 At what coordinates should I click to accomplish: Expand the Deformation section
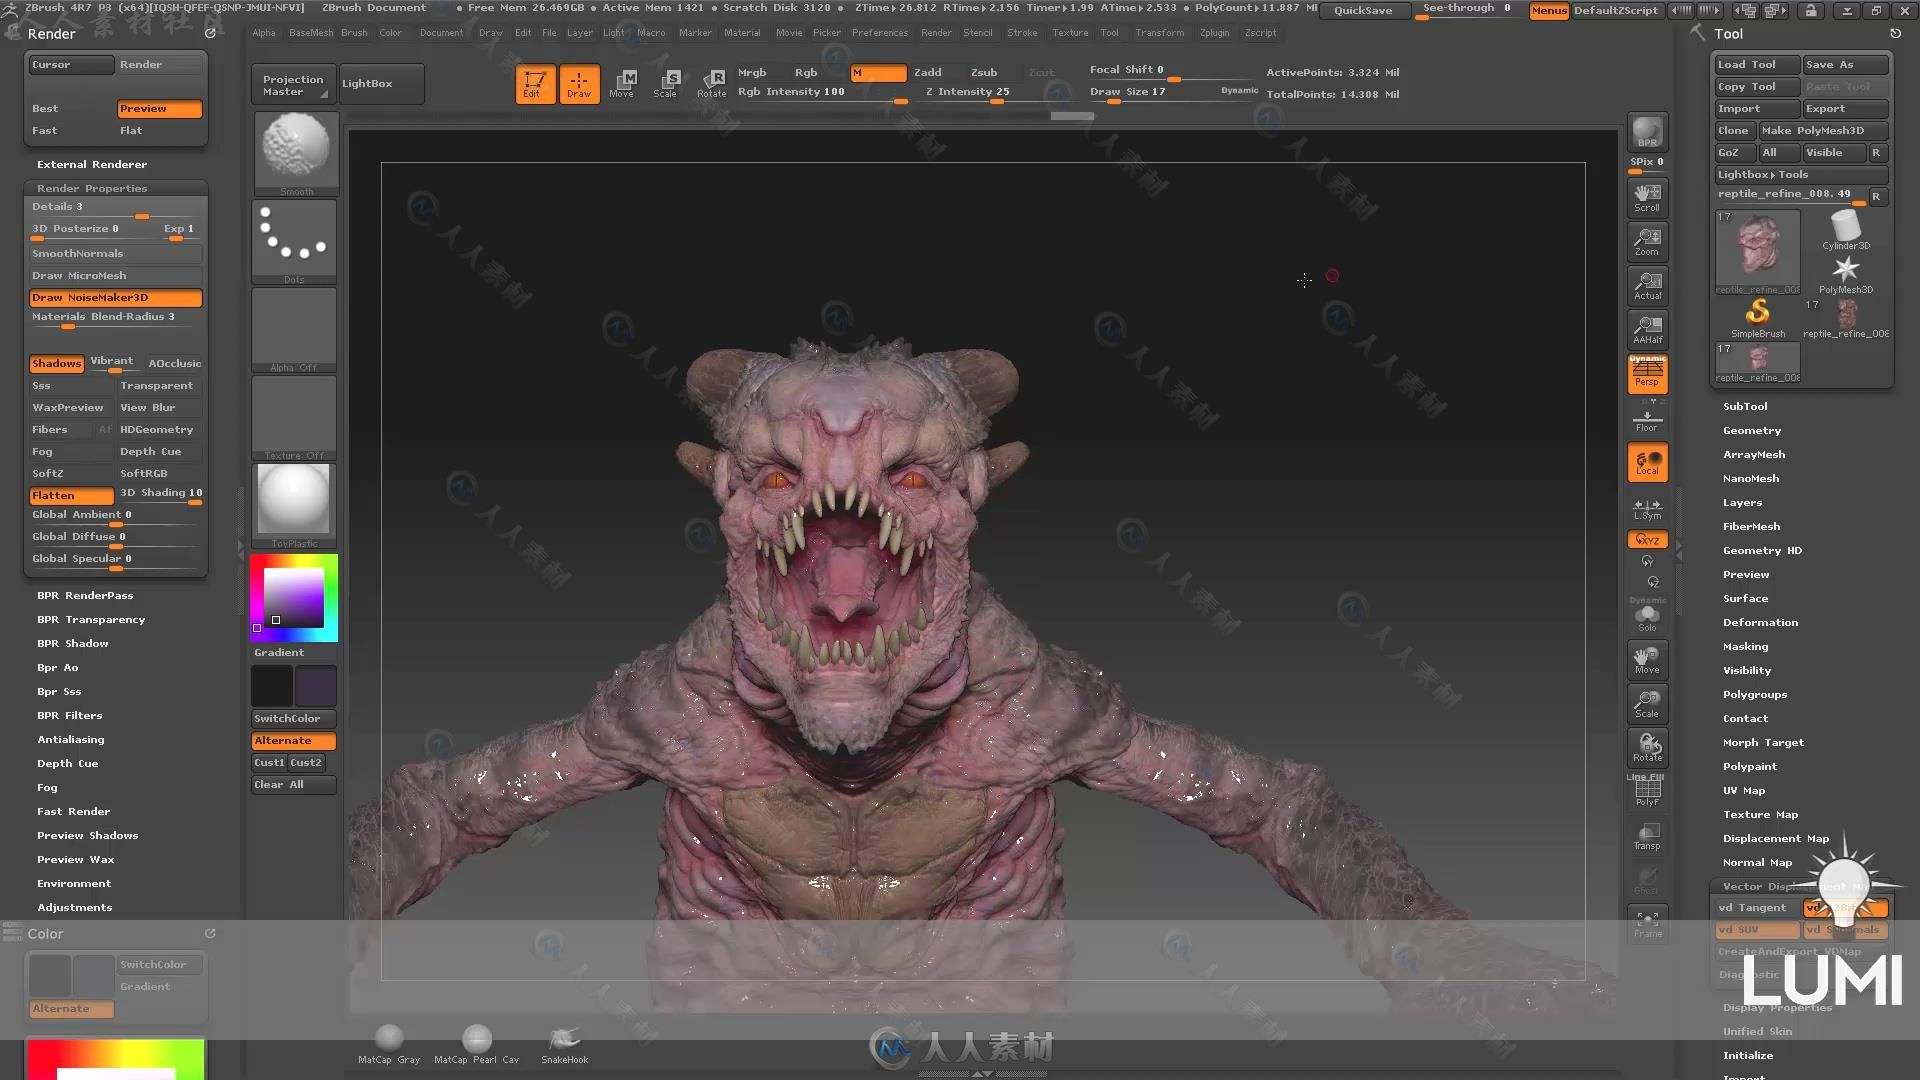click(1760, 623)
